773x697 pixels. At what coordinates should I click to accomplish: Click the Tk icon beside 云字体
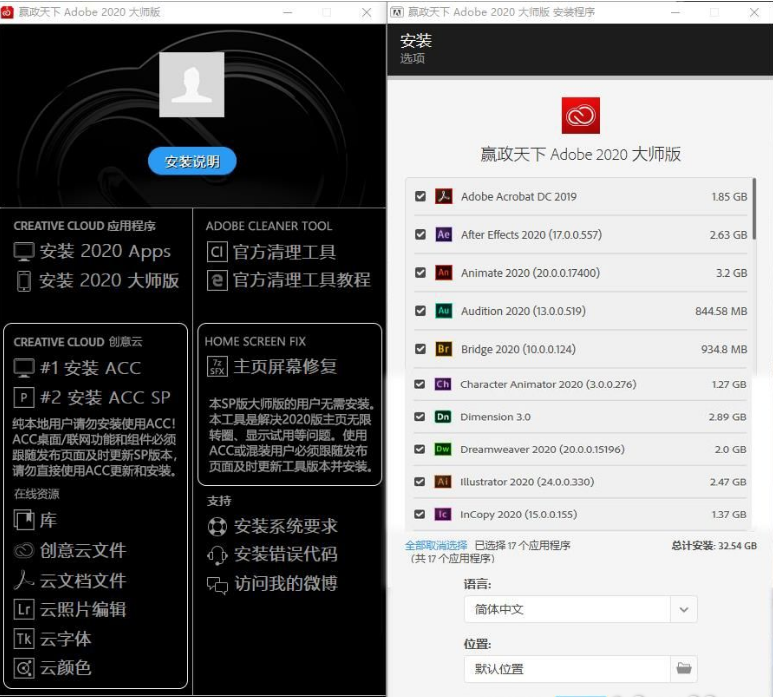click(x=24, y=639)
